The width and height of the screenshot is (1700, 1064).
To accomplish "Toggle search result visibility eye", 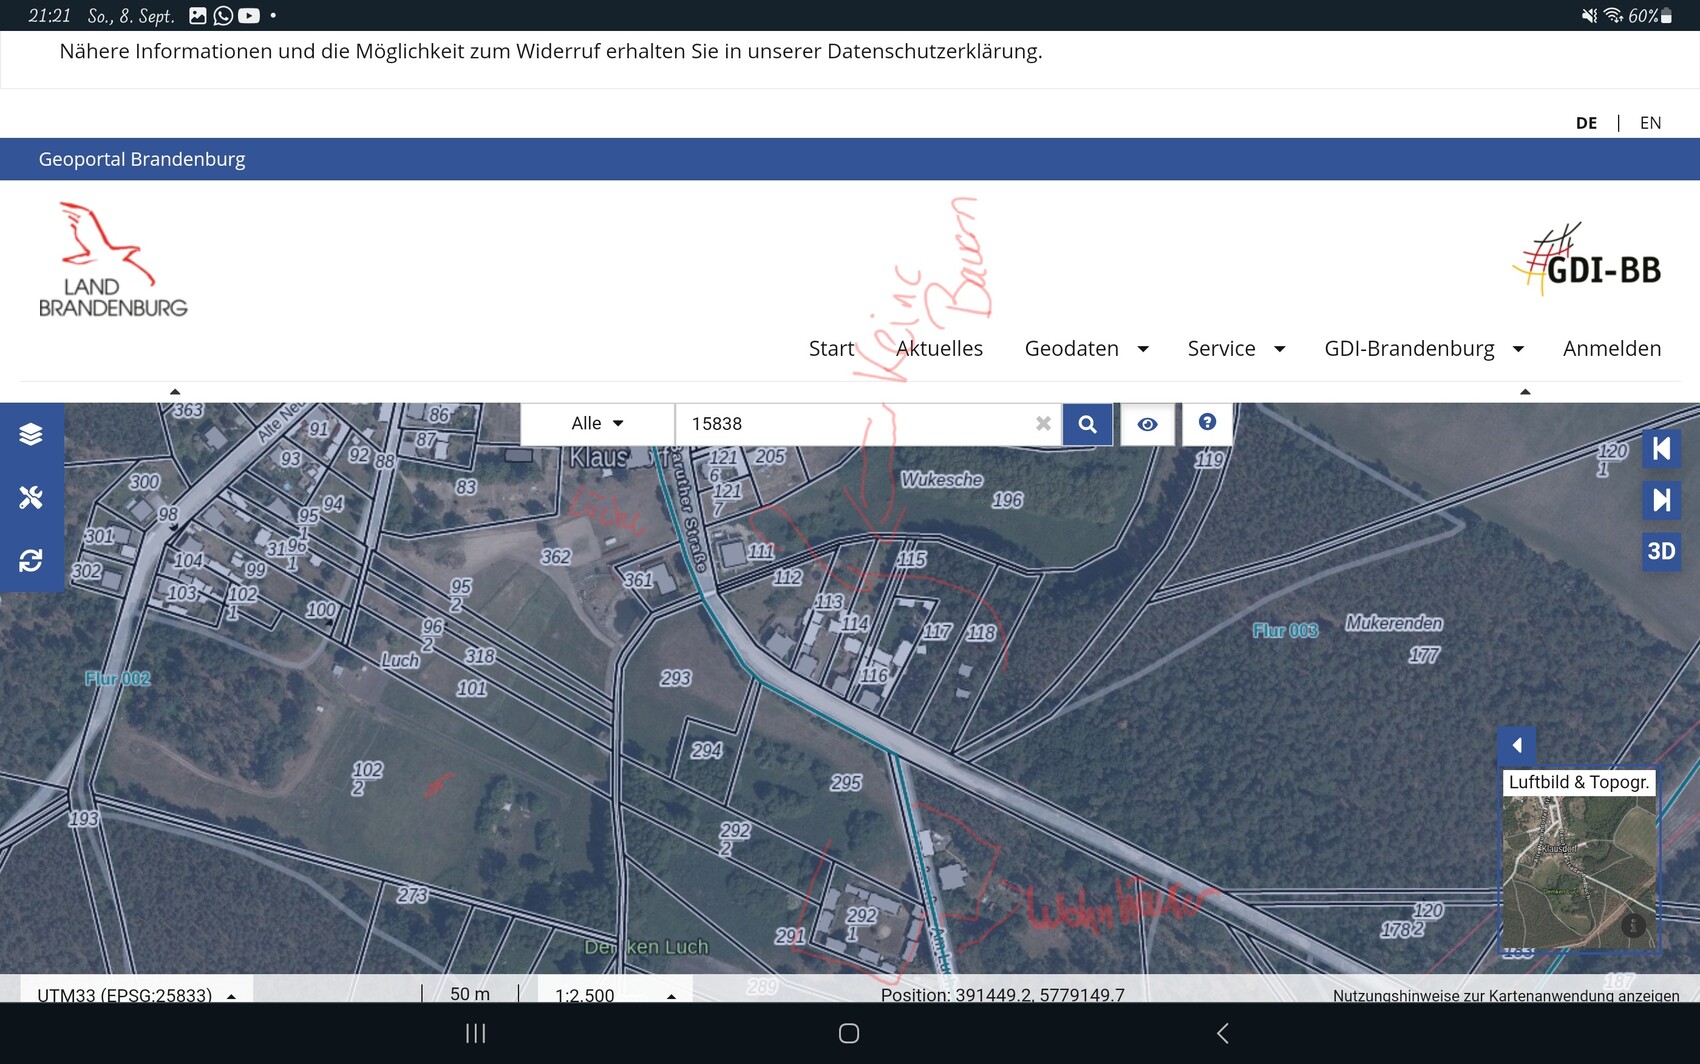I will pyautogui.click(x=1147, y=424).
